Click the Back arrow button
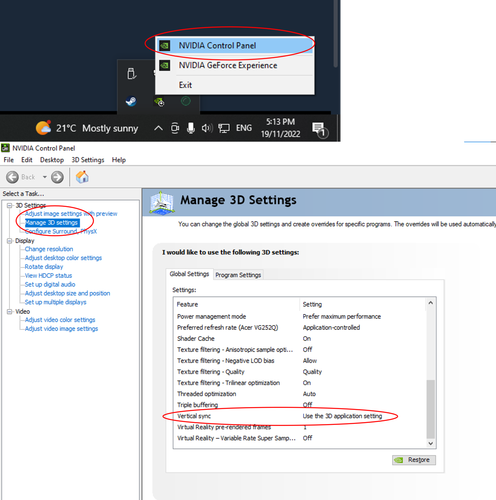 [13, 177]
